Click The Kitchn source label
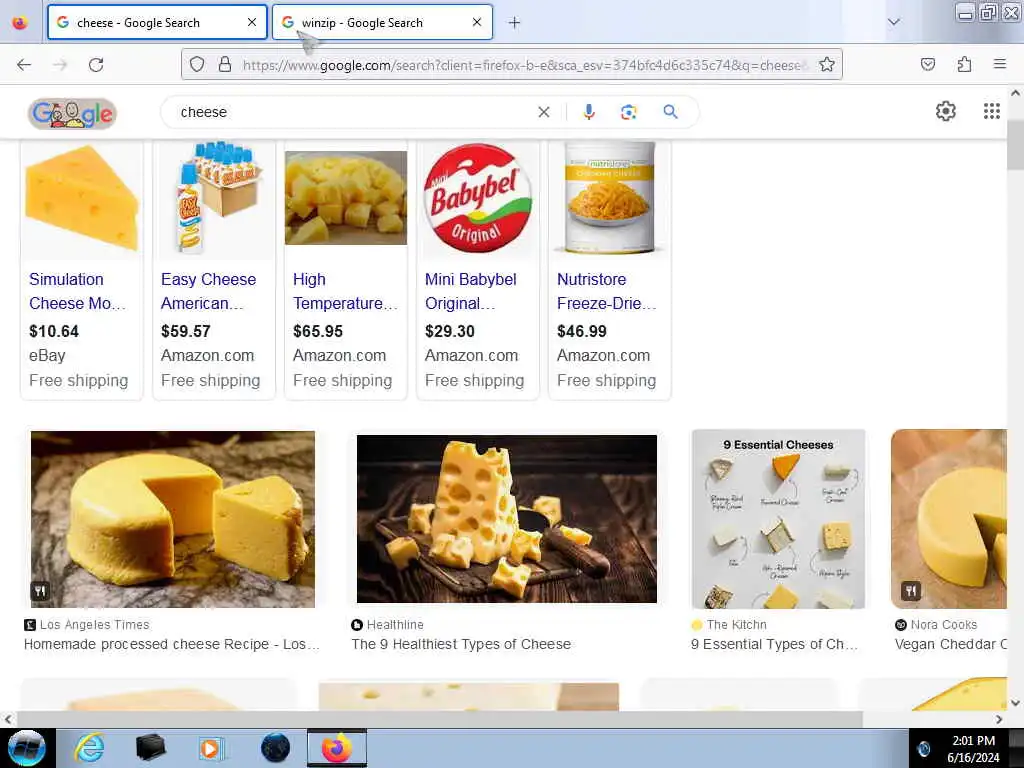This screenshot has height=768, width=1024. [737, 624]
